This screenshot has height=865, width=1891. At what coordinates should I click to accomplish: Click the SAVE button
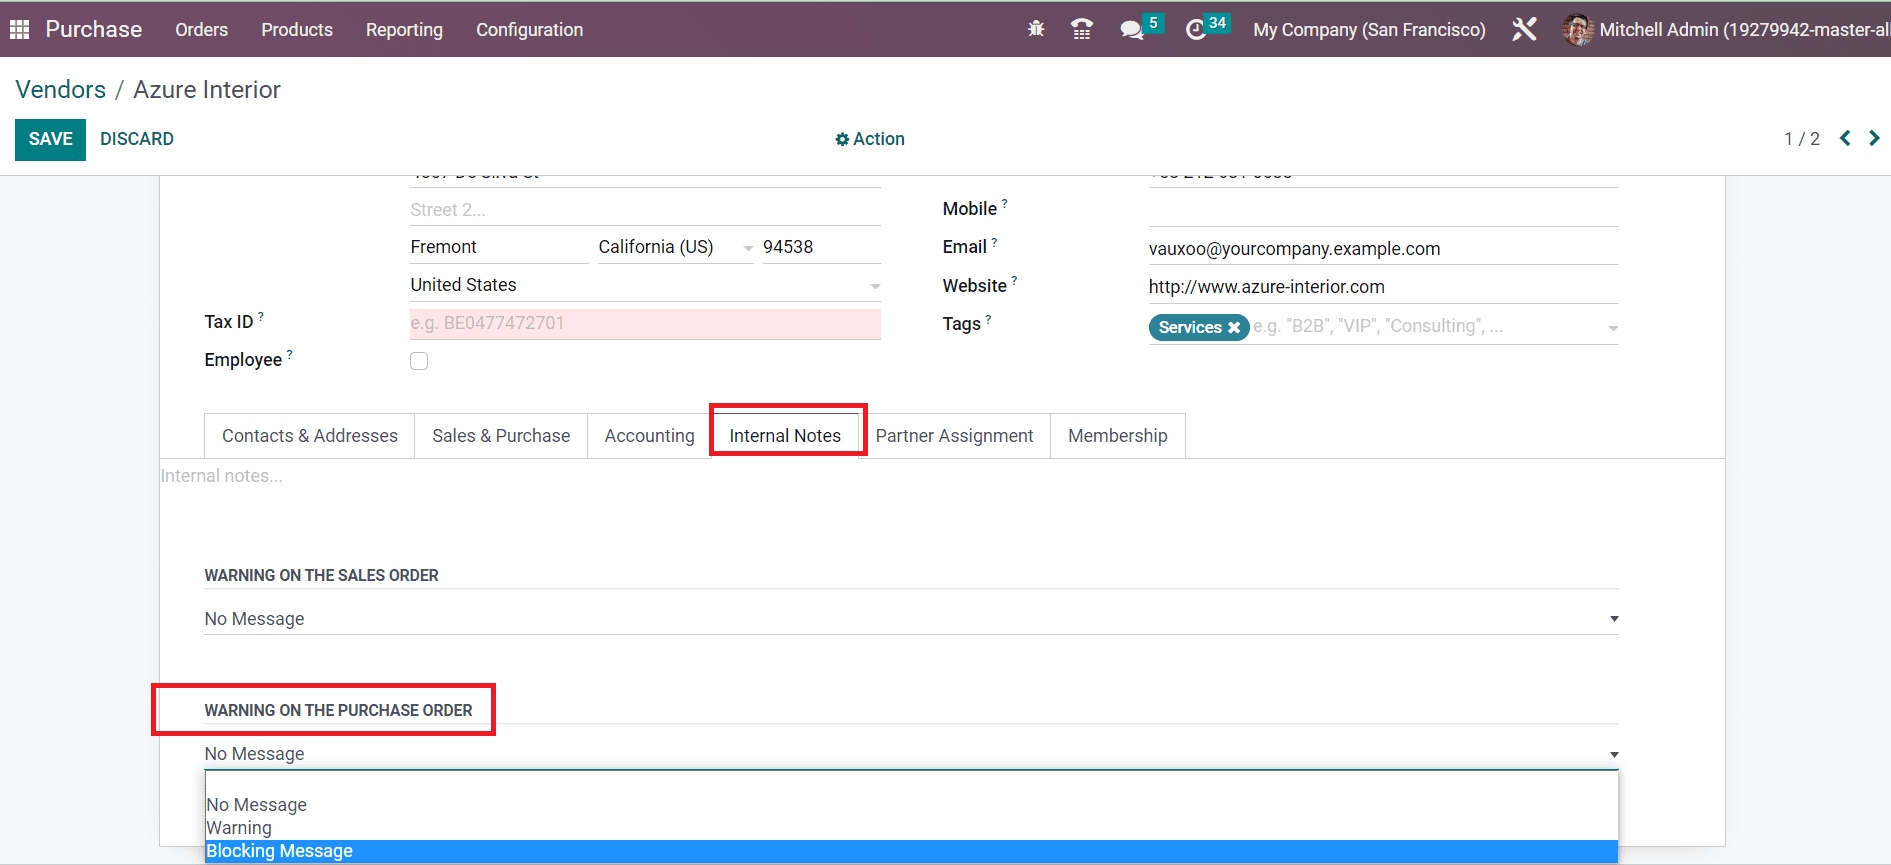click(x=50, y=139)
